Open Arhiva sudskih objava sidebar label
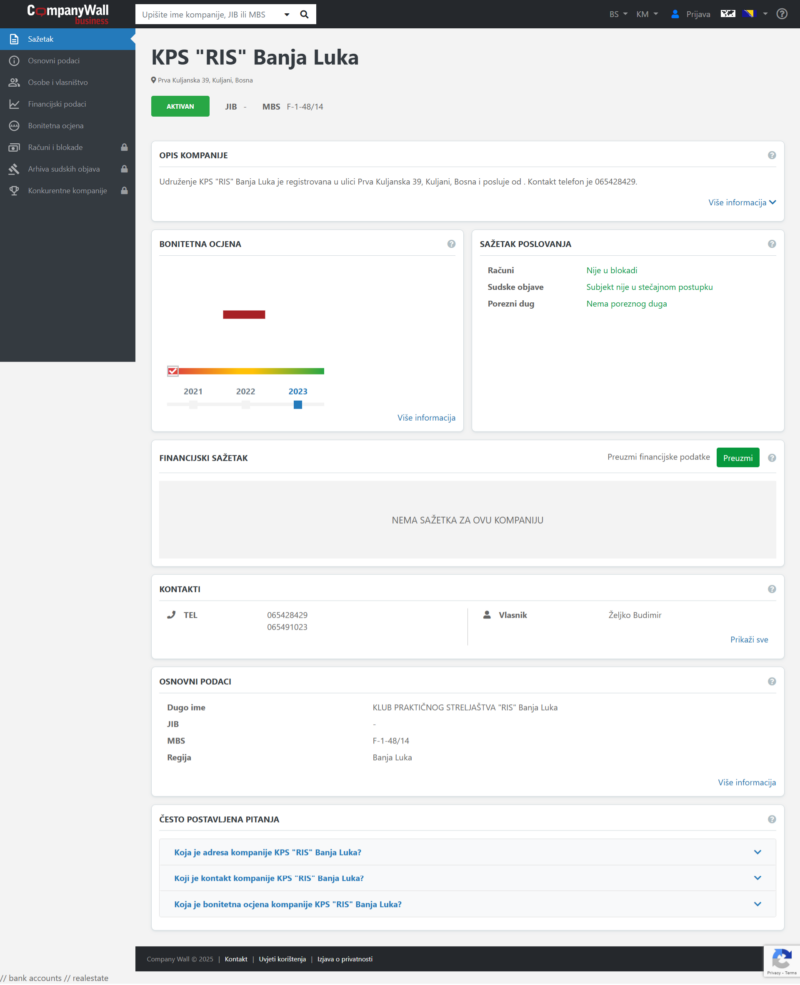The image size is (800, 985). point(63,169)
